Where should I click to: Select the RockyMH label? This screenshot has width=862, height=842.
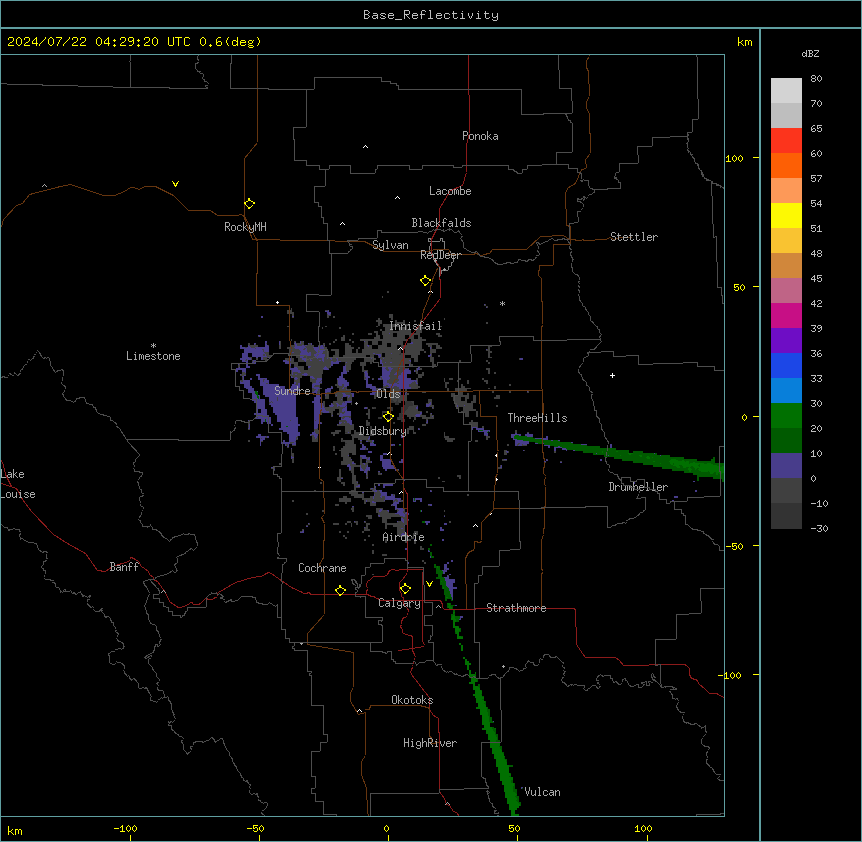245,227
